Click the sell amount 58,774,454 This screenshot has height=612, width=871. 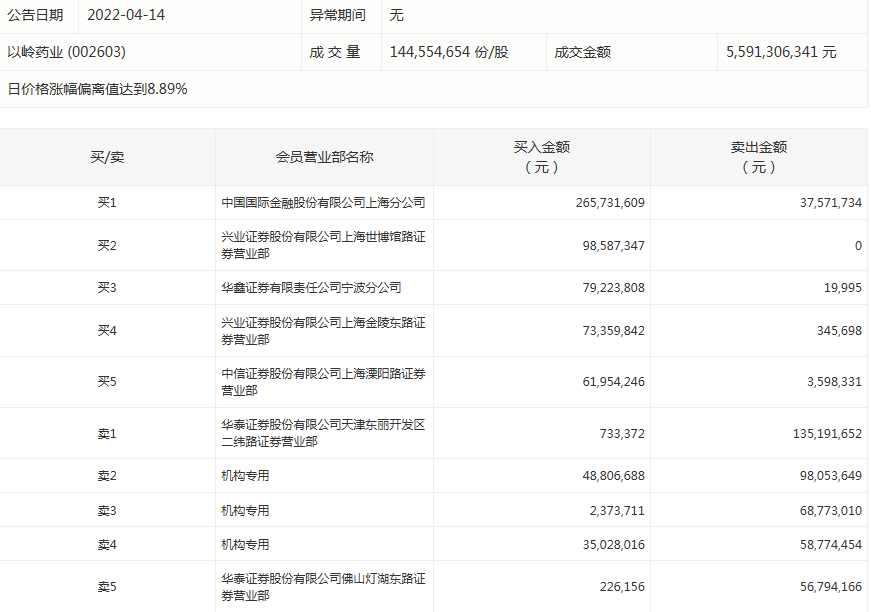(830, 545)
